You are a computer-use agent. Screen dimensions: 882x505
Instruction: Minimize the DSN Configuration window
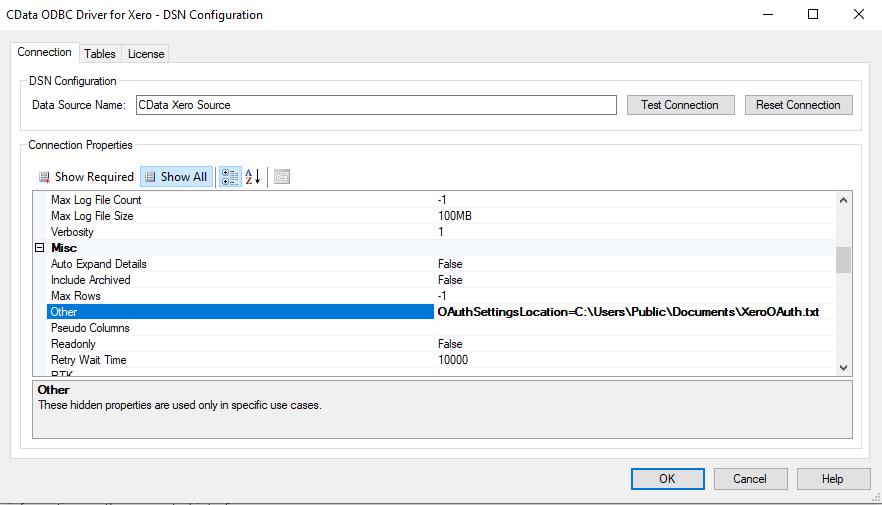pyautogui.click(x=768, y=15)
